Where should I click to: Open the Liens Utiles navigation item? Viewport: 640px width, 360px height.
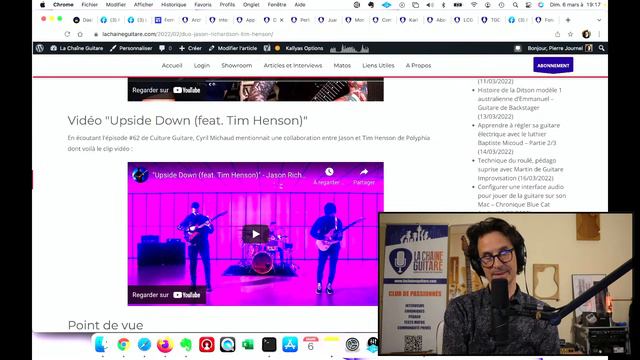pyautogui.click(x=378, y=65)
